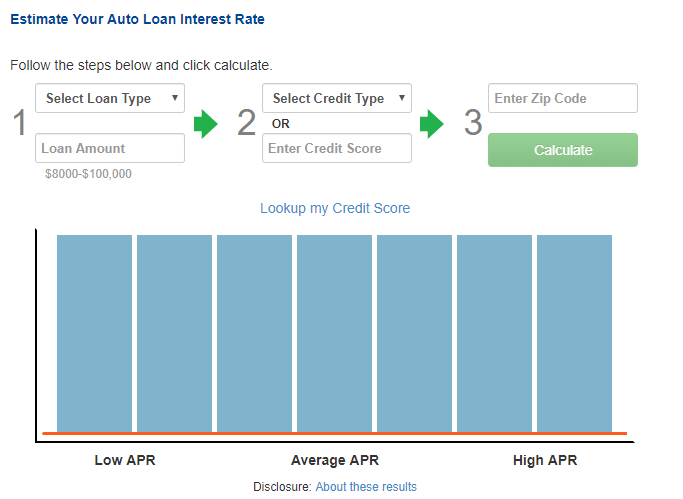Image resolution: width=683 pixels, height=499 pixels.
Task: Click the Enter Credit Score field
Action: (x=337, y=148)
